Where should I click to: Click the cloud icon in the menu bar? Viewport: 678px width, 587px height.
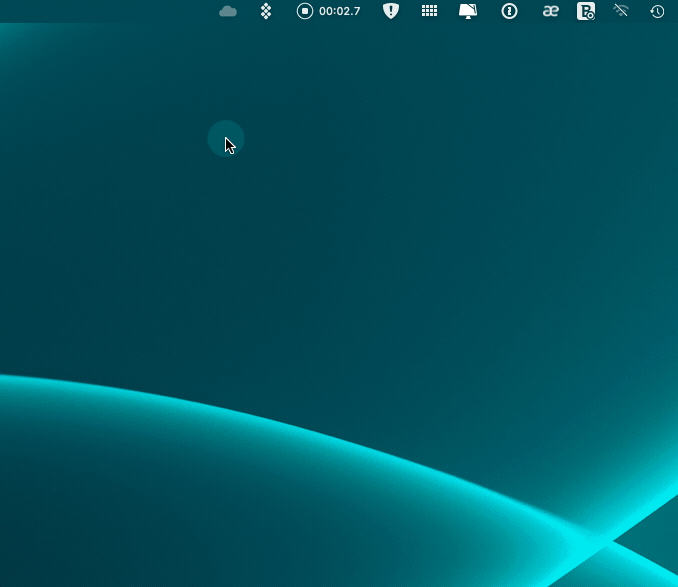click(228, 11)
